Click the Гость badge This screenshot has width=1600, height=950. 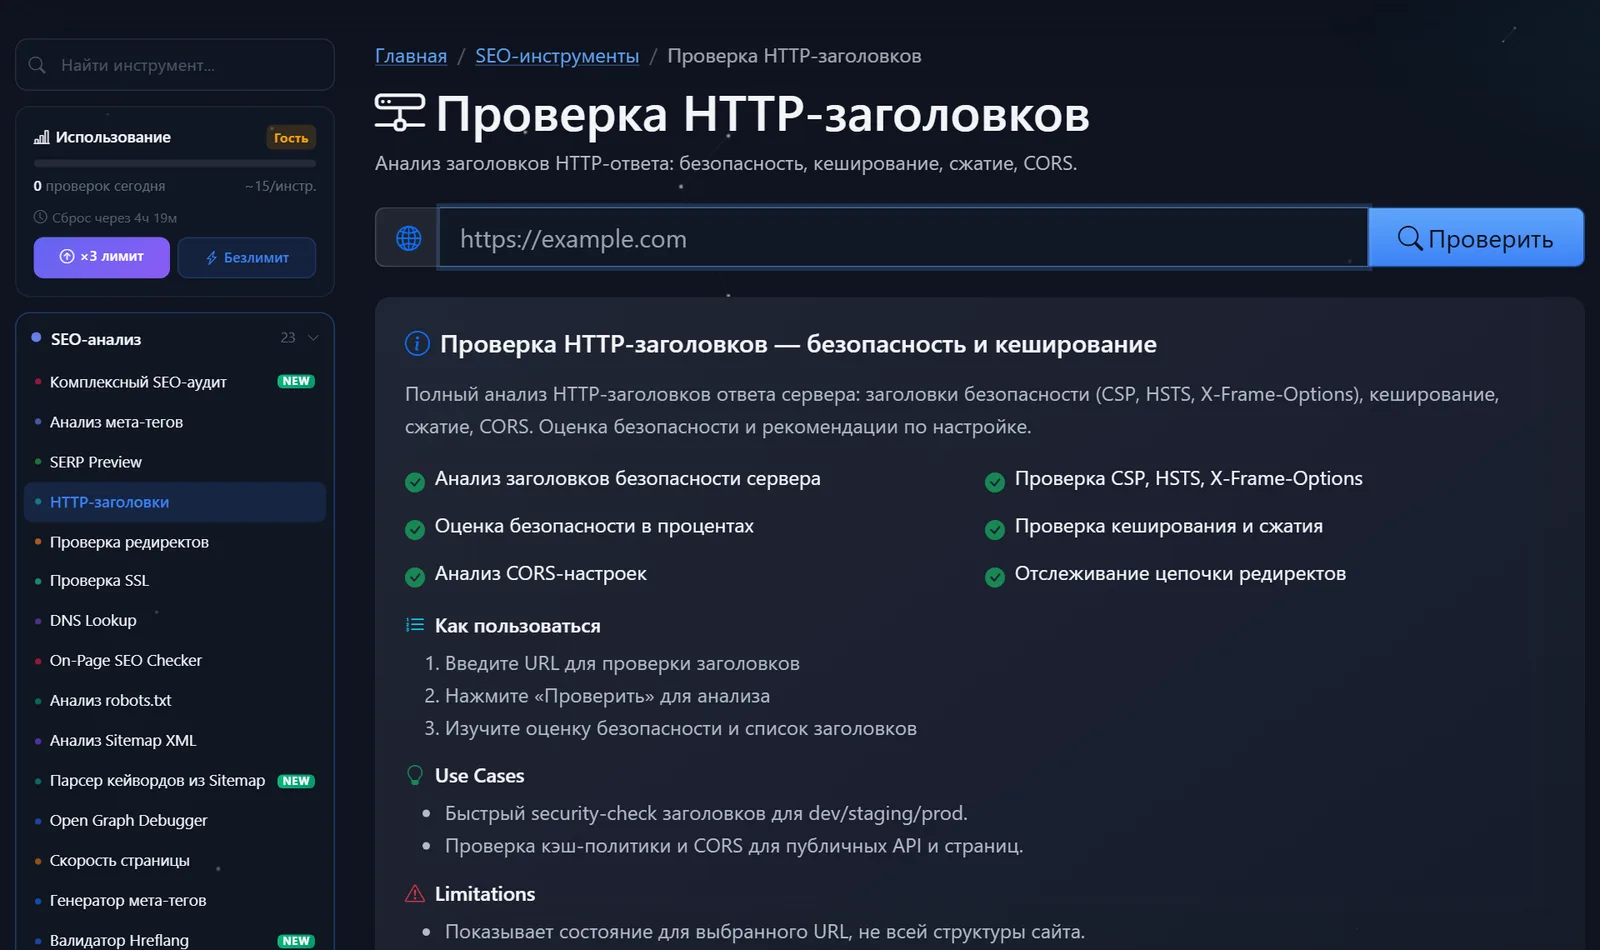click(291, 138)
